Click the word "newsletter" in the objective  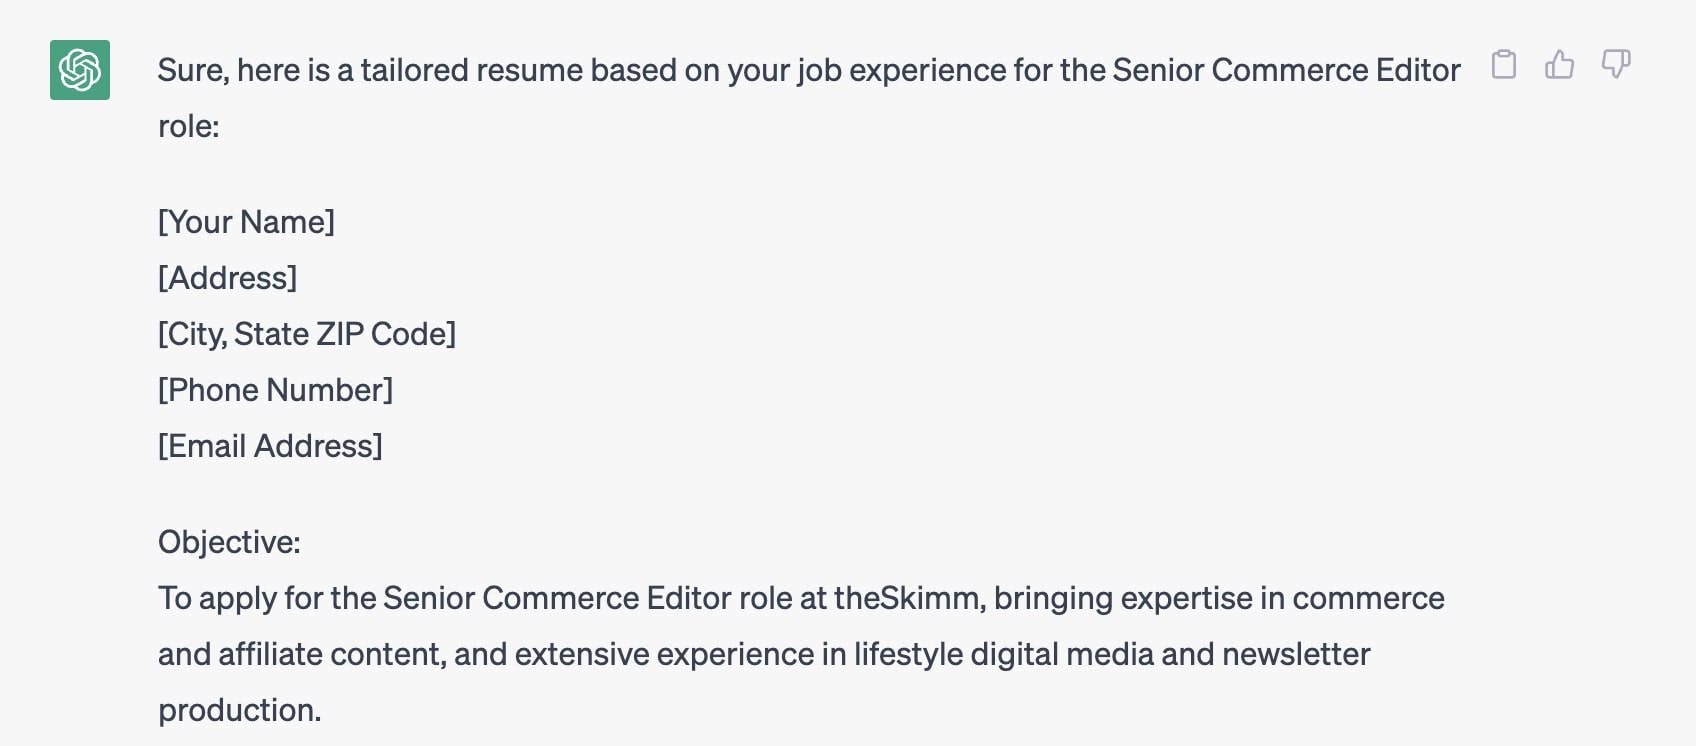pyautogui.click(x=1296, y=654)
